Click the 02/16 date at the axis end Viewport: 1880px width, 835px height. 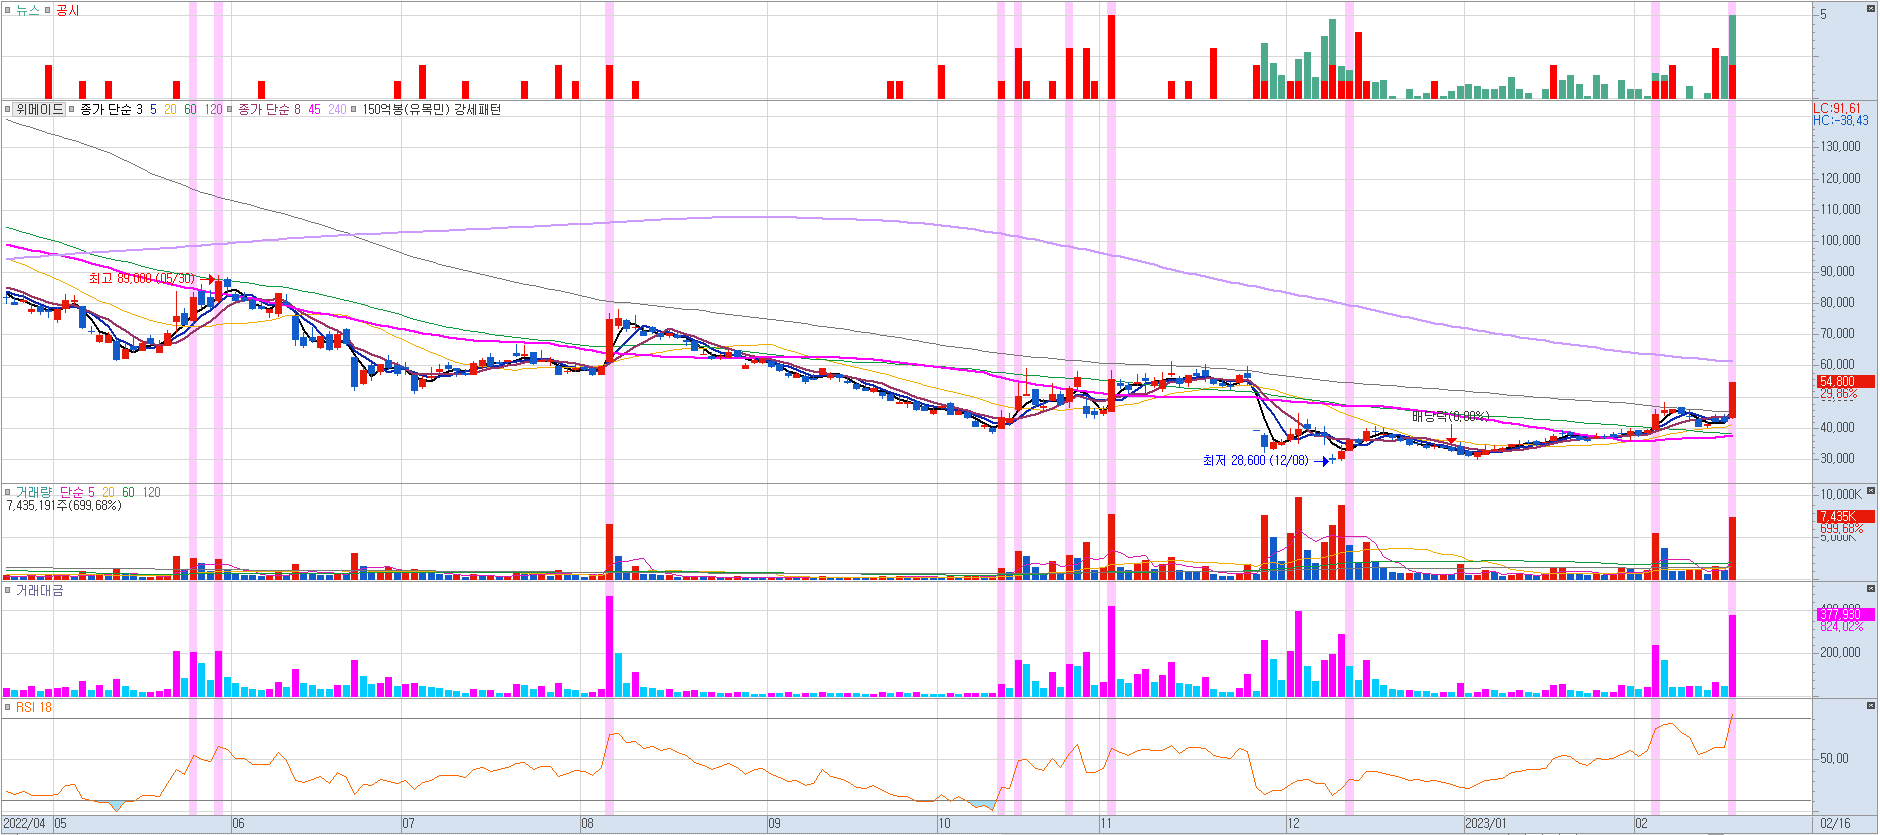click(1835, 824)
